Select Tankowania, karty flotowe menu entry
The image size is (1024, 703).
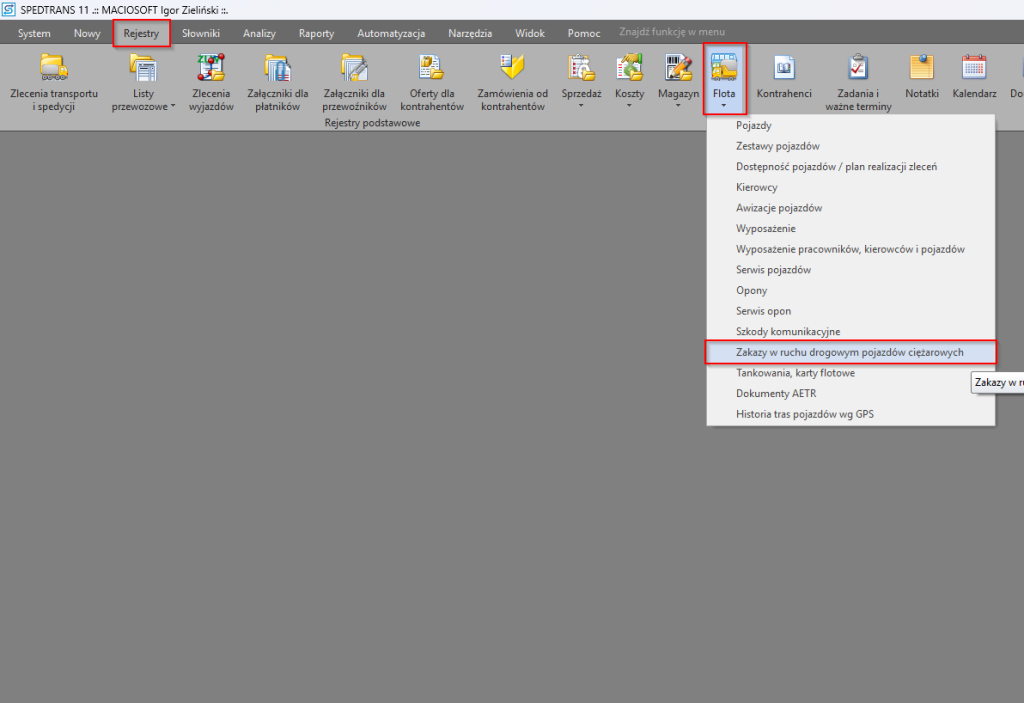(x=795, y=373)
